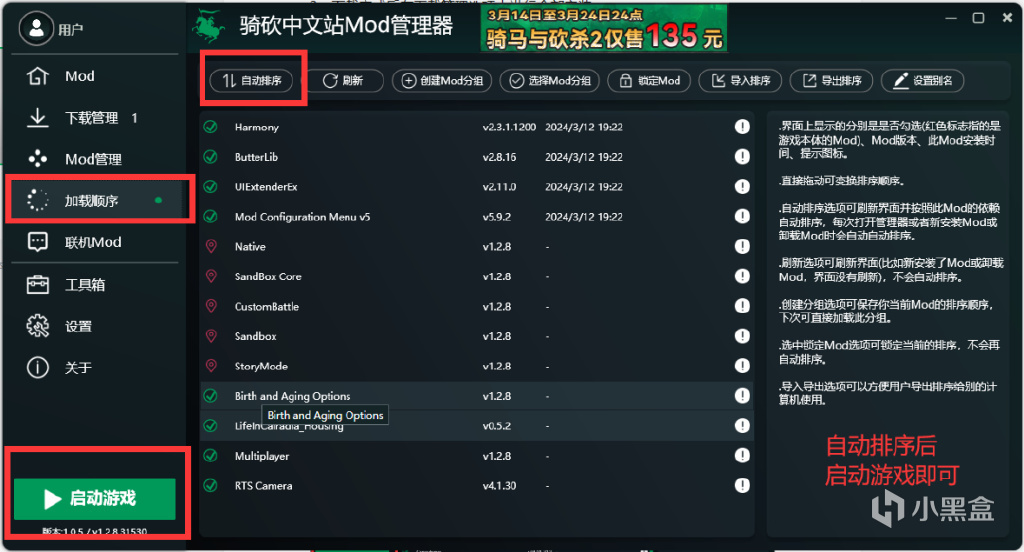Viewport: 1024px width, 552px height.
Task: Toggle LifeInCalradia_Housing mod checkmark
Action: point(210,426)
